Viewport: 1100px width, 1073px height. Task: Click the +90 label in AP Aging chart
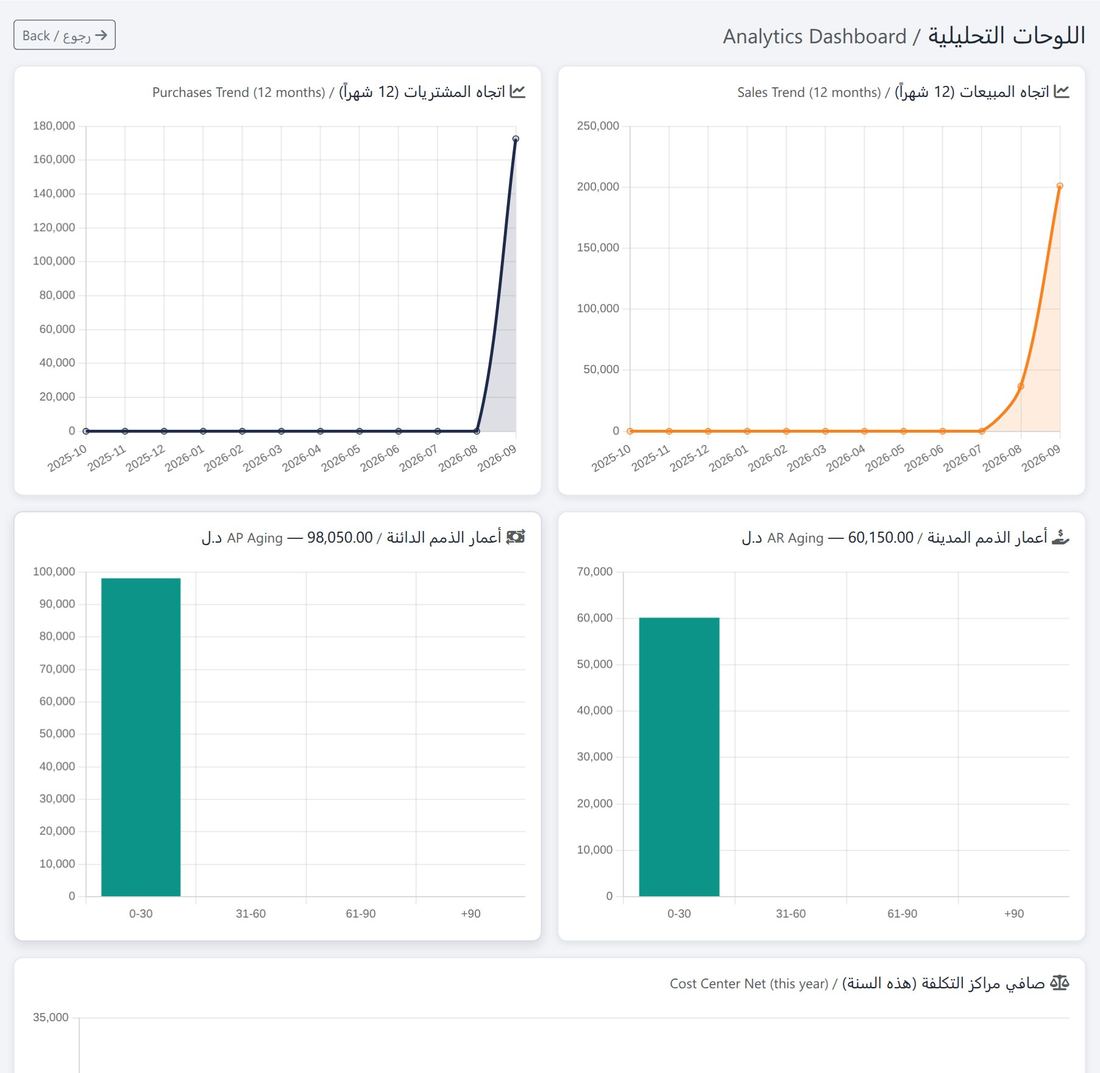coord(471,914)
